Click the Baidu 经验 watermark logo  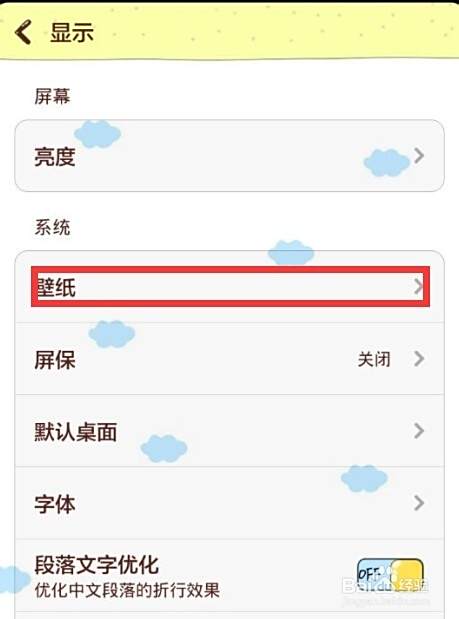385,585
